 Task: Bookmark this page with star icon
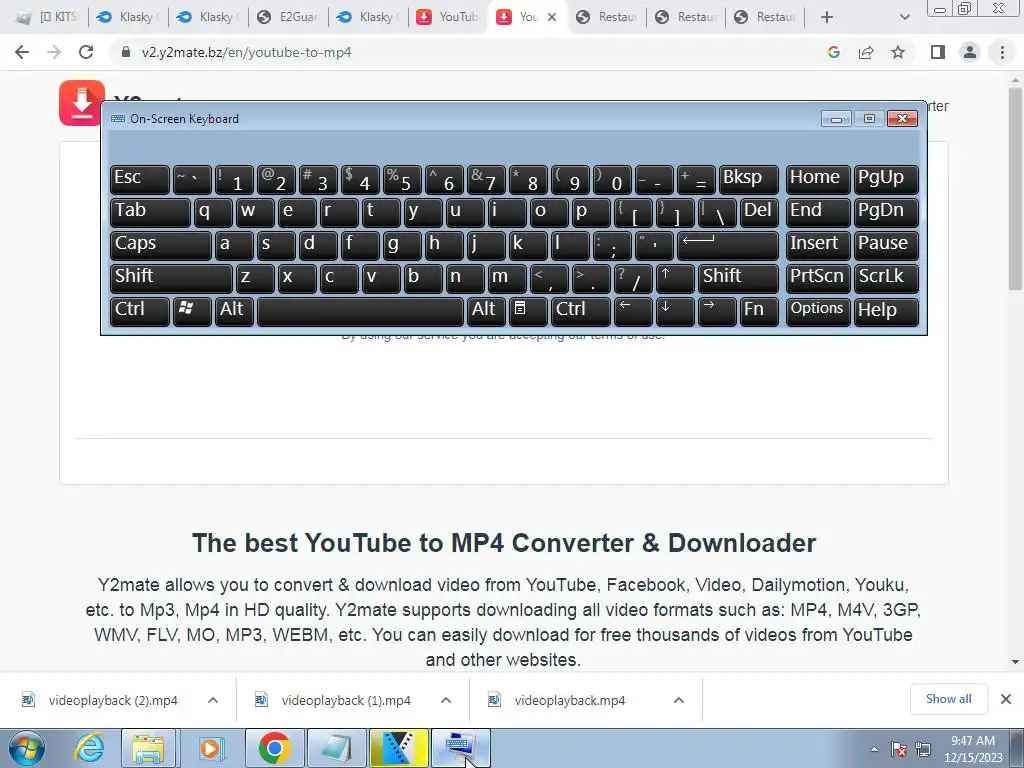[x=898, y=52]
